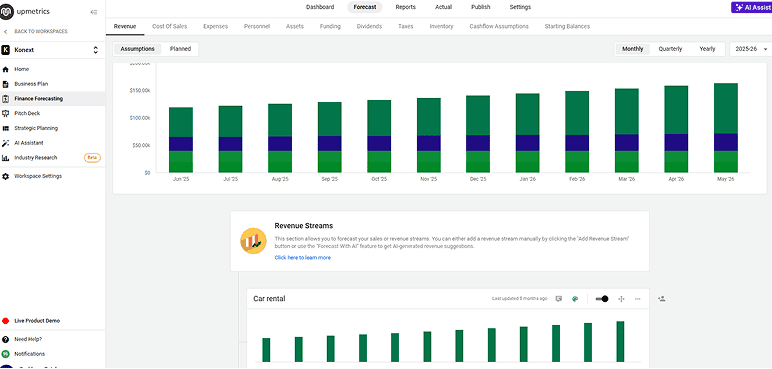Toggle the Car rental stream switch
Viewport: 772px width, 369px height.
602,299
